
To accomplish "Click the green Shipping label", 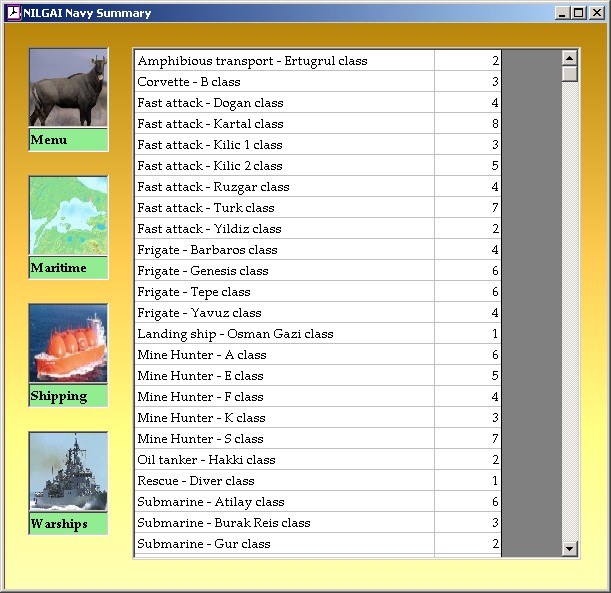I will tap(68, 396).
